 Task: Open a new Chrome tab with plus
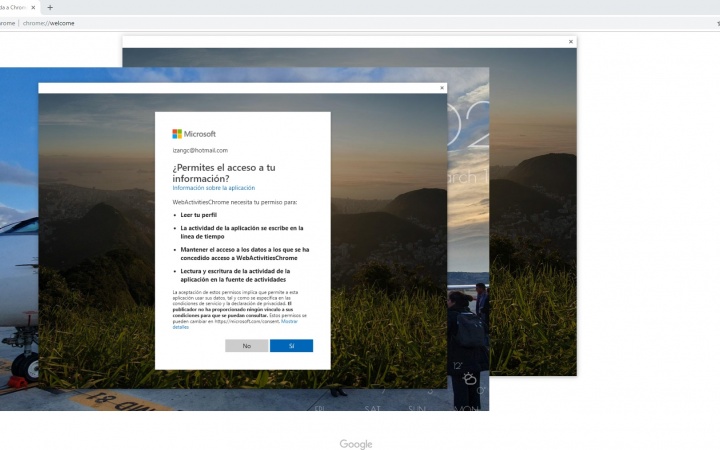click(50, 7)
